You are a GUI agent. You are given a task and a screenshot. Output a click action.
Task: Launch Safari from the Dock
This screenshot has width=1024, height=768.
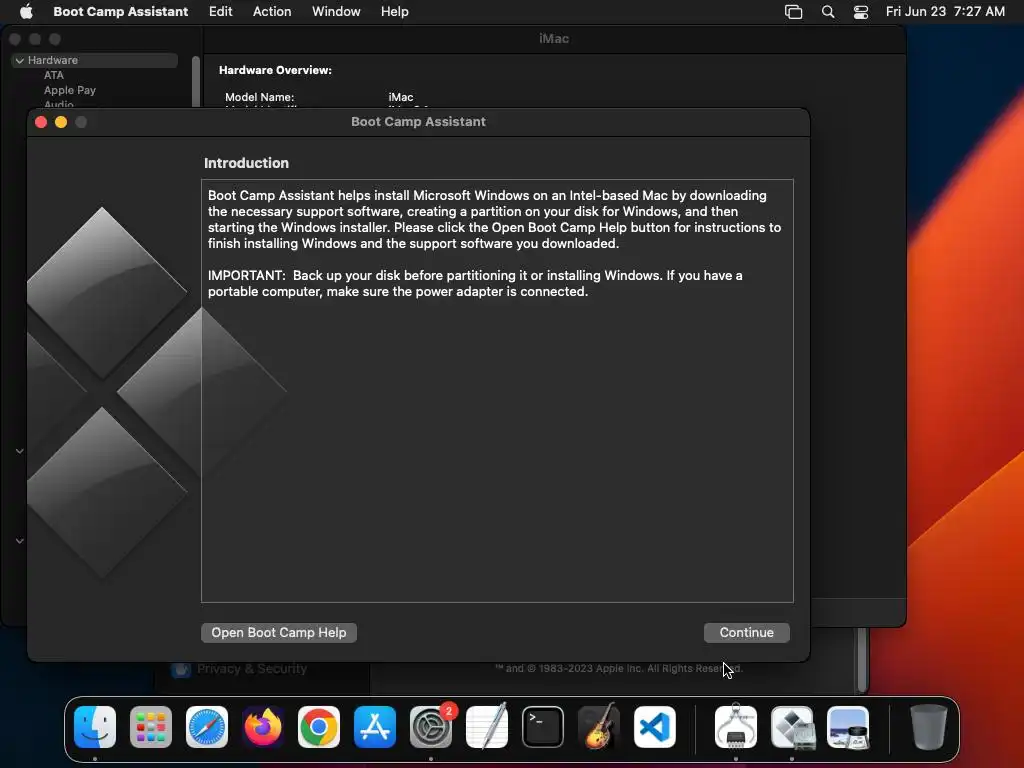207,727
